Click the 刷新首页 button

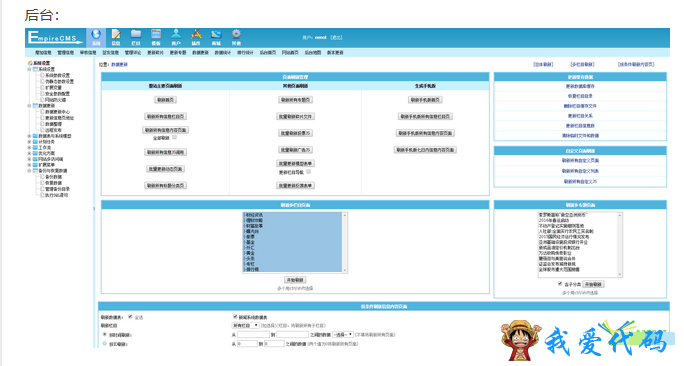tap(165, 100)
